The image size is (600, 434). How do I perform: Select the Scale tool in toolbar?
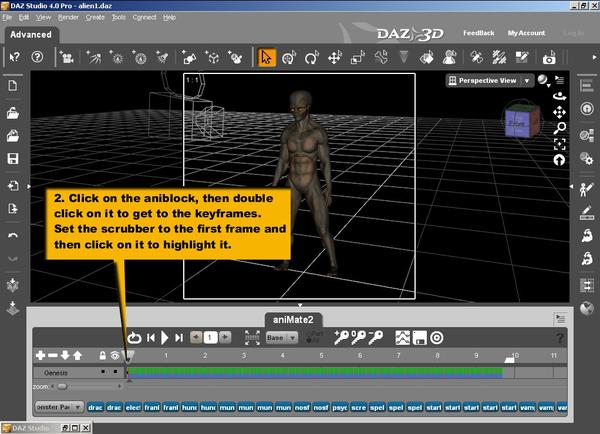pos(357,58)
